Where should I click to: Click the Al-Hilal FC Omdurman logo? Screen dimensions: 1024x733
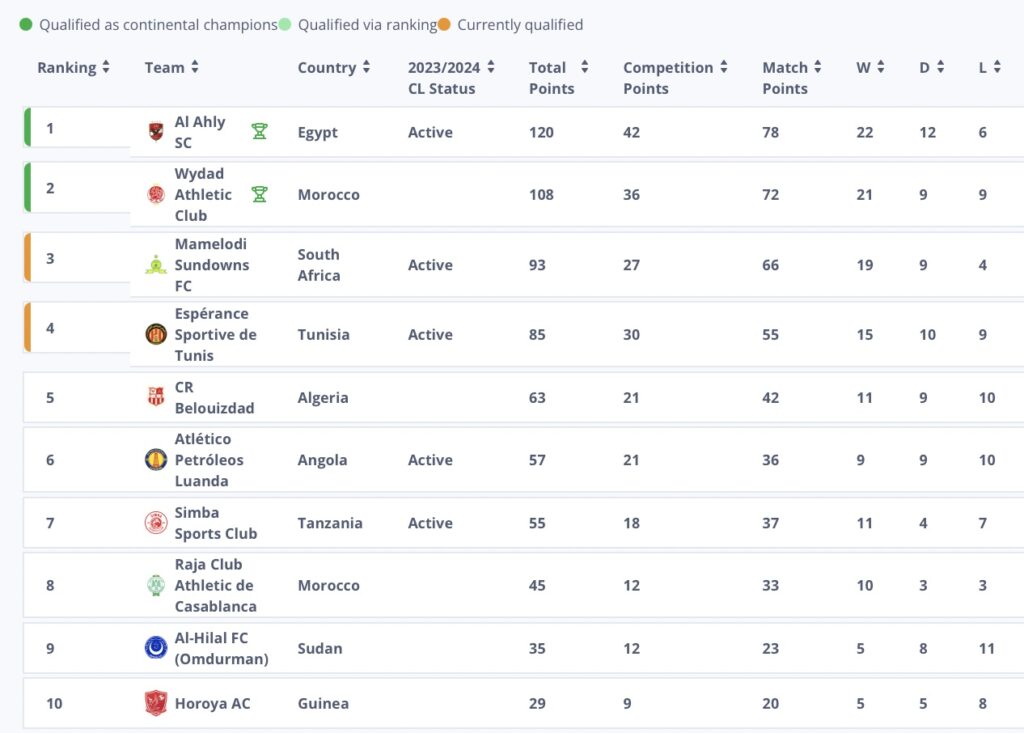tap(156, 648)
